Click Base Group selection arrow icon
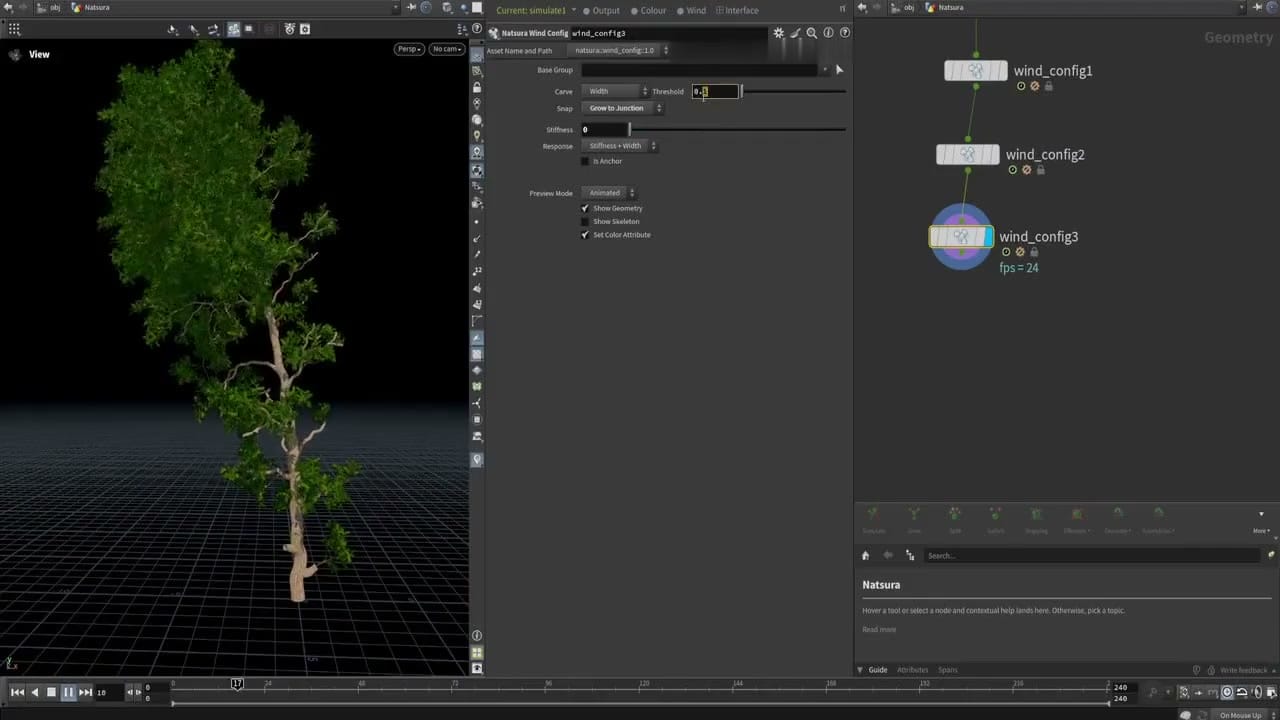 [x=839, y=70]
